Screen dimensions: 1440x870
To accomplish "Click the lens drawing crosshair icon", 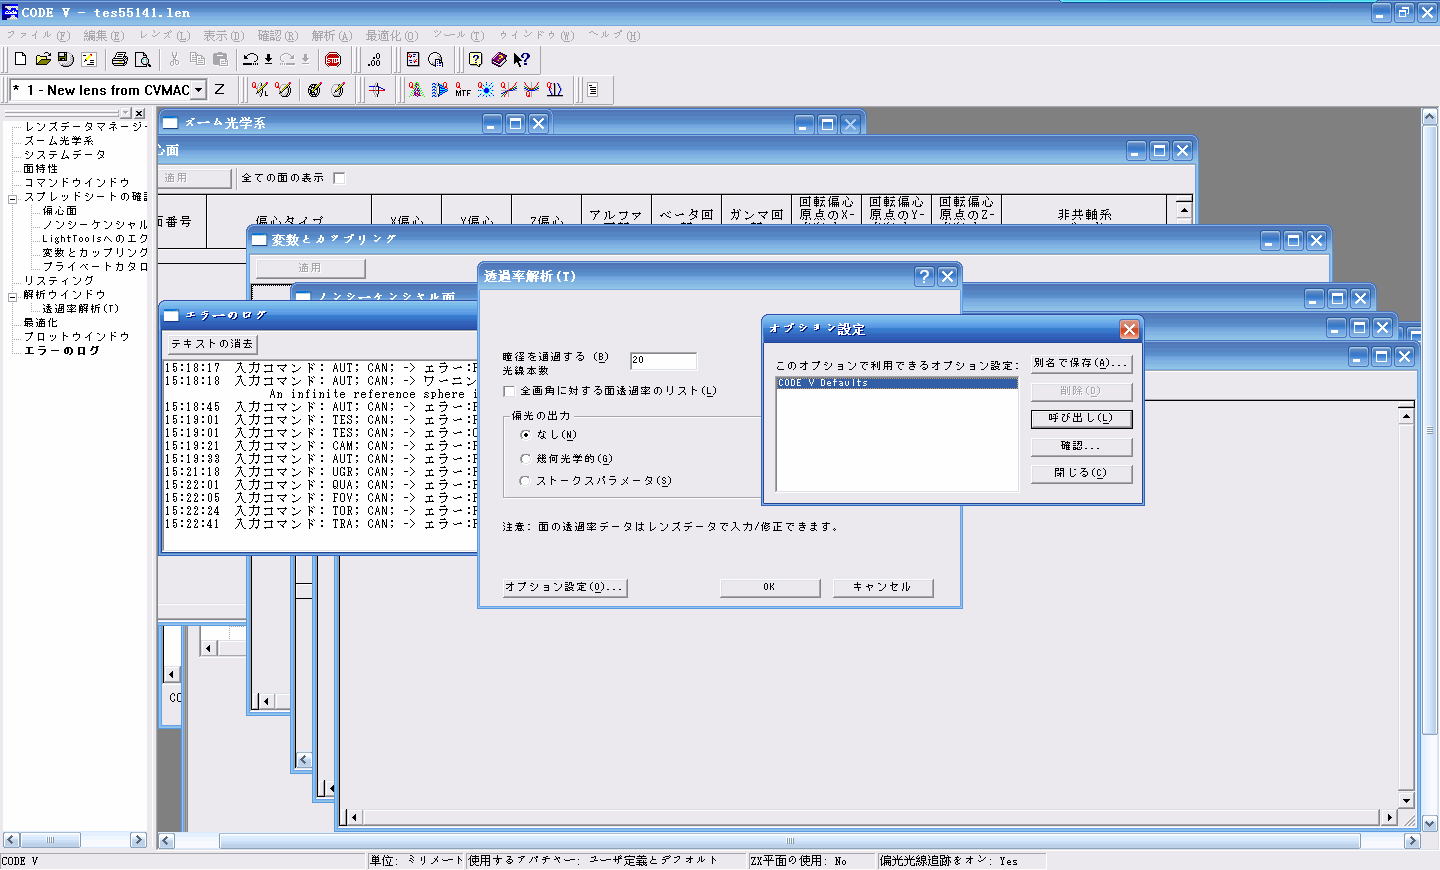I will tap(377, 90).
